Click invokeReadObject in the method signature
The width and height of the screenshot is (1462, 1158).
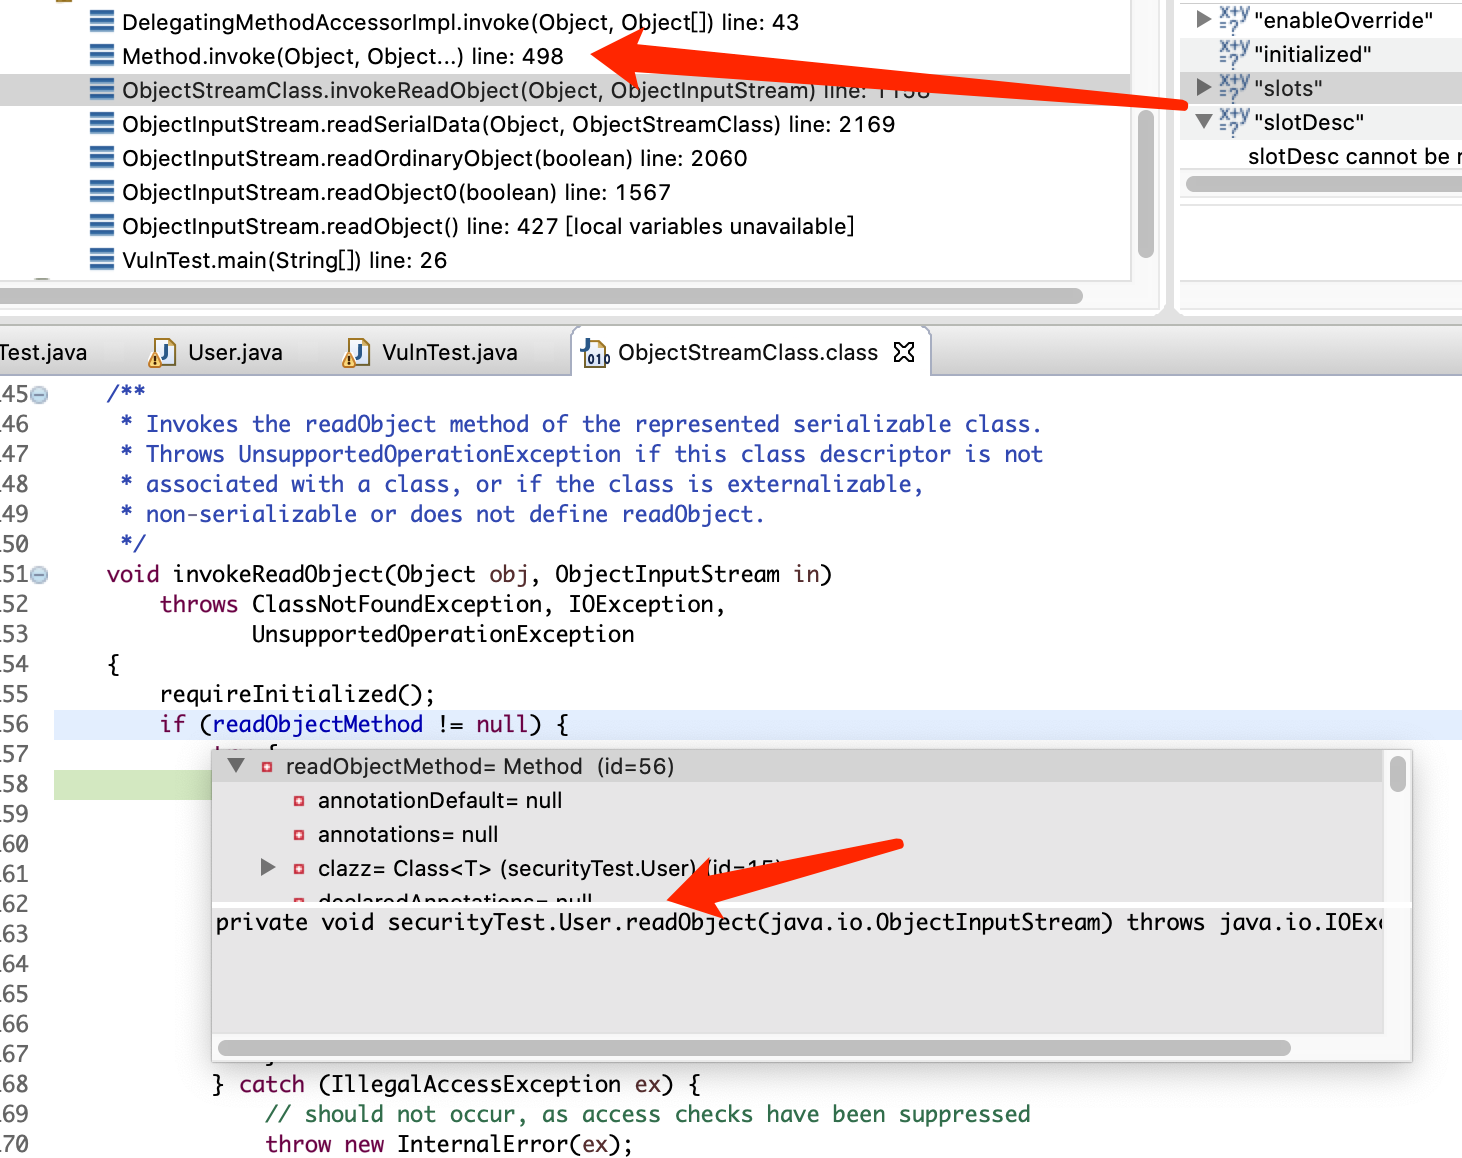[278, 574]
